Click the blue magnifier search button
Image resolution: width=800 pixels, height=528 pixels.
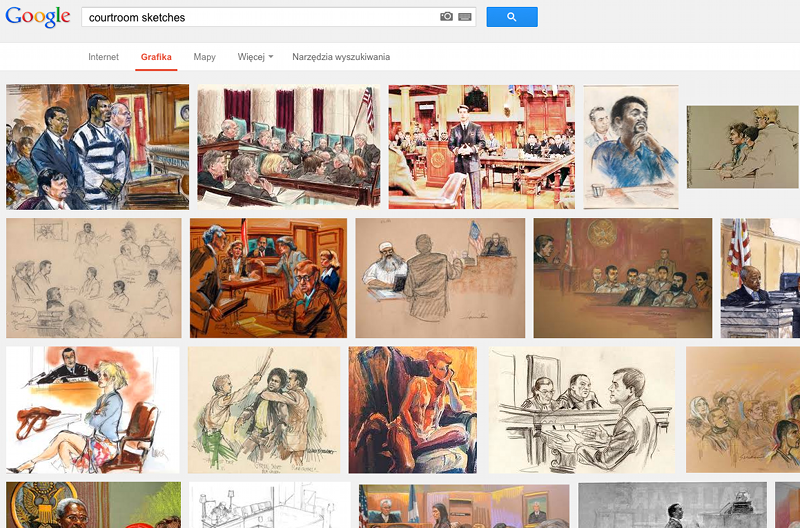point(511,17)
